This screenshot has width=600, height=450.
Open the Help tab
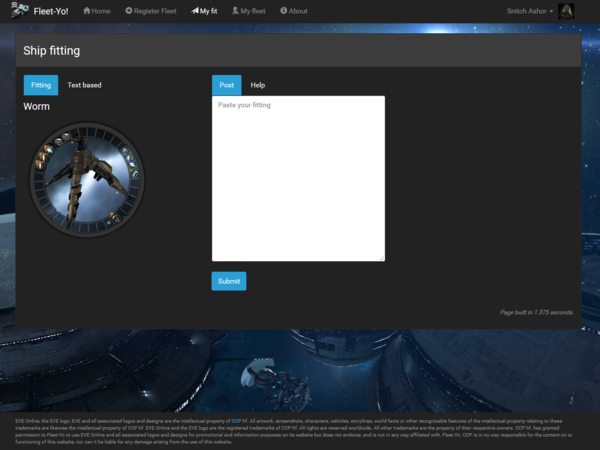257,85
